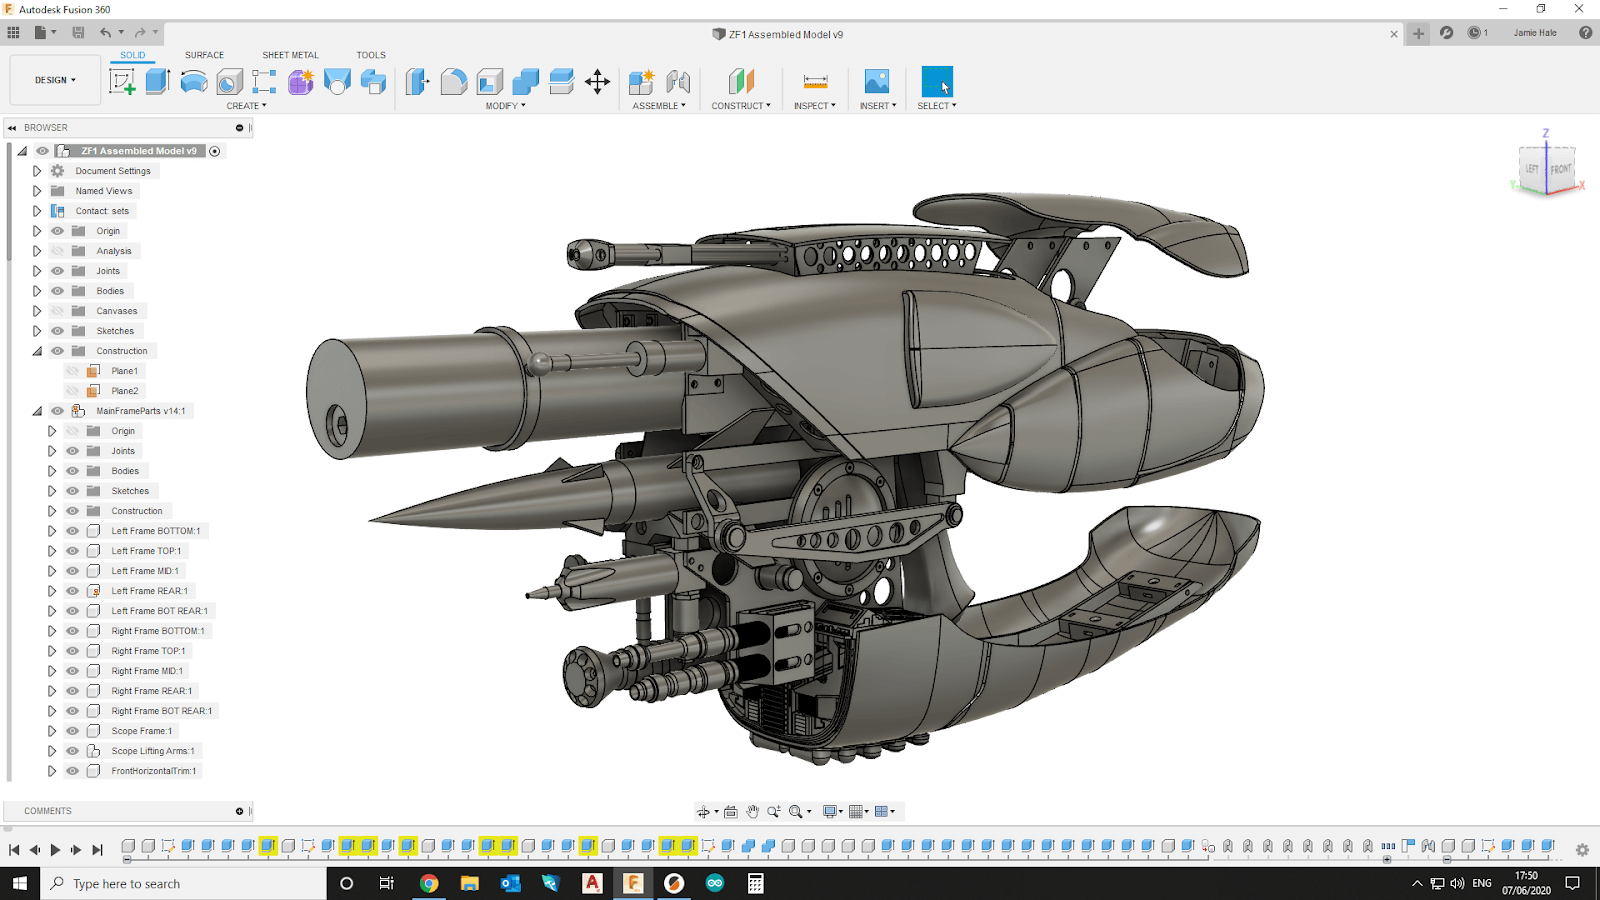
Task: Open the Data Panel grid icon
Action: click(13, 33)
